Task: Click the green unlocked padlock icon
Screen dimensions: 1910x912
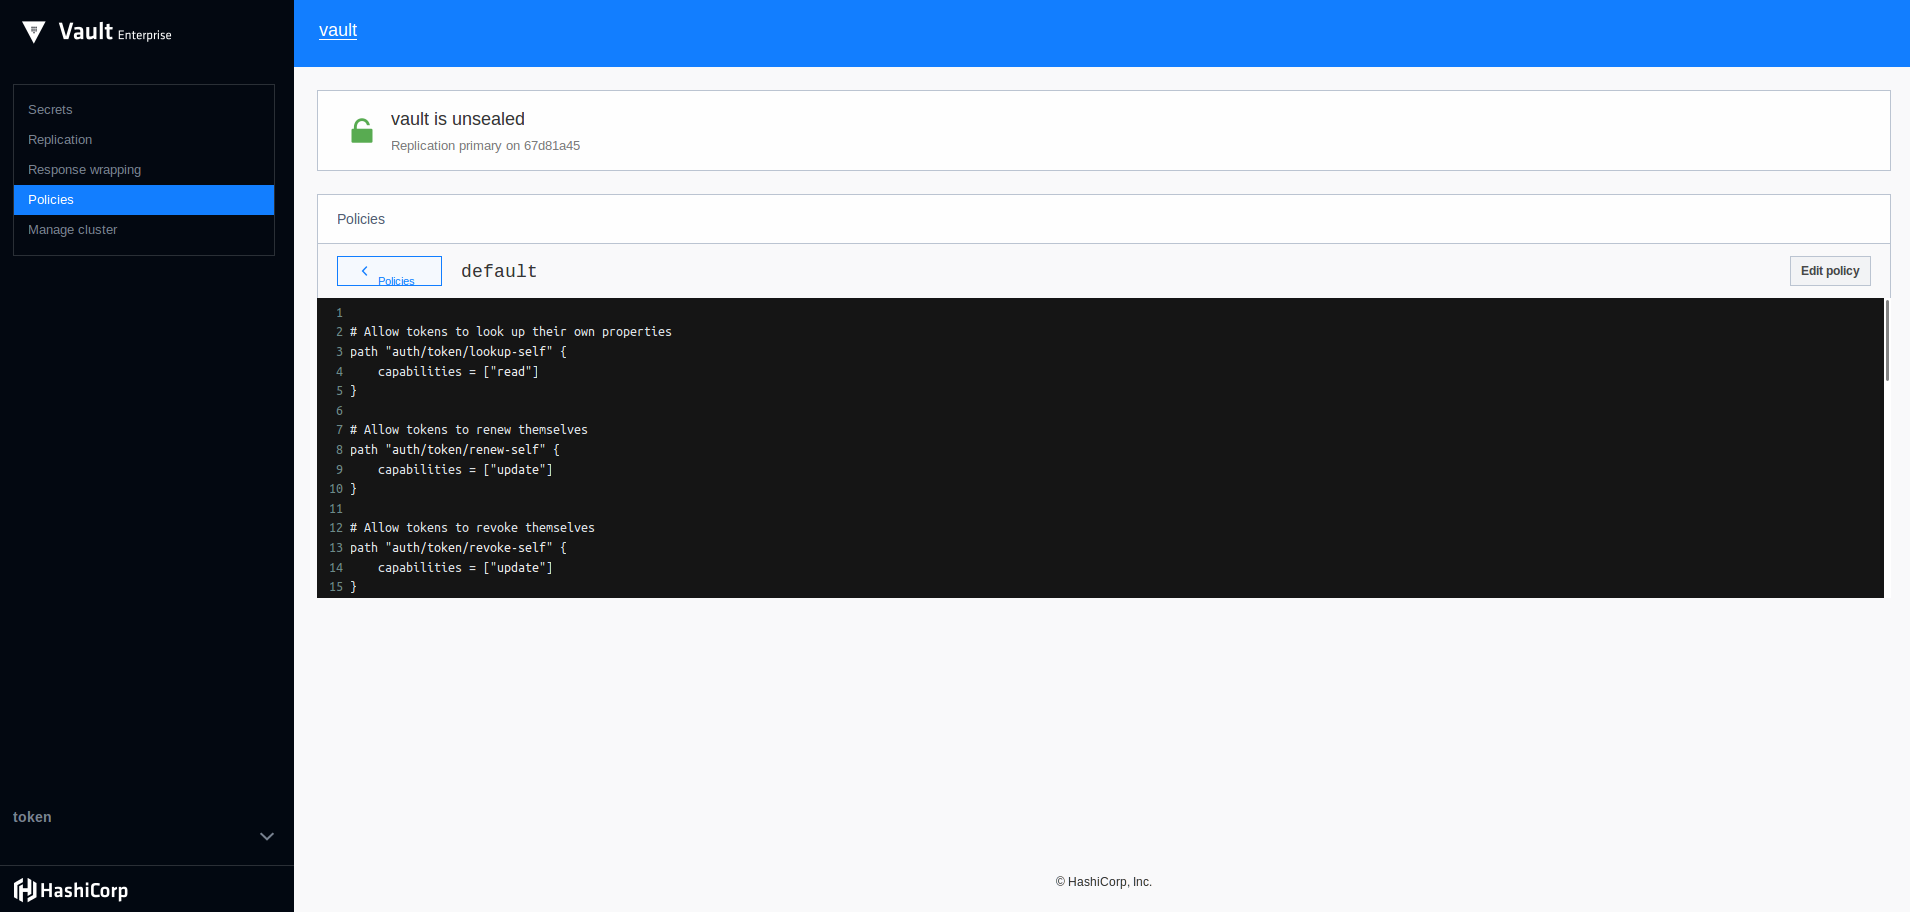Action: [362, 131]
